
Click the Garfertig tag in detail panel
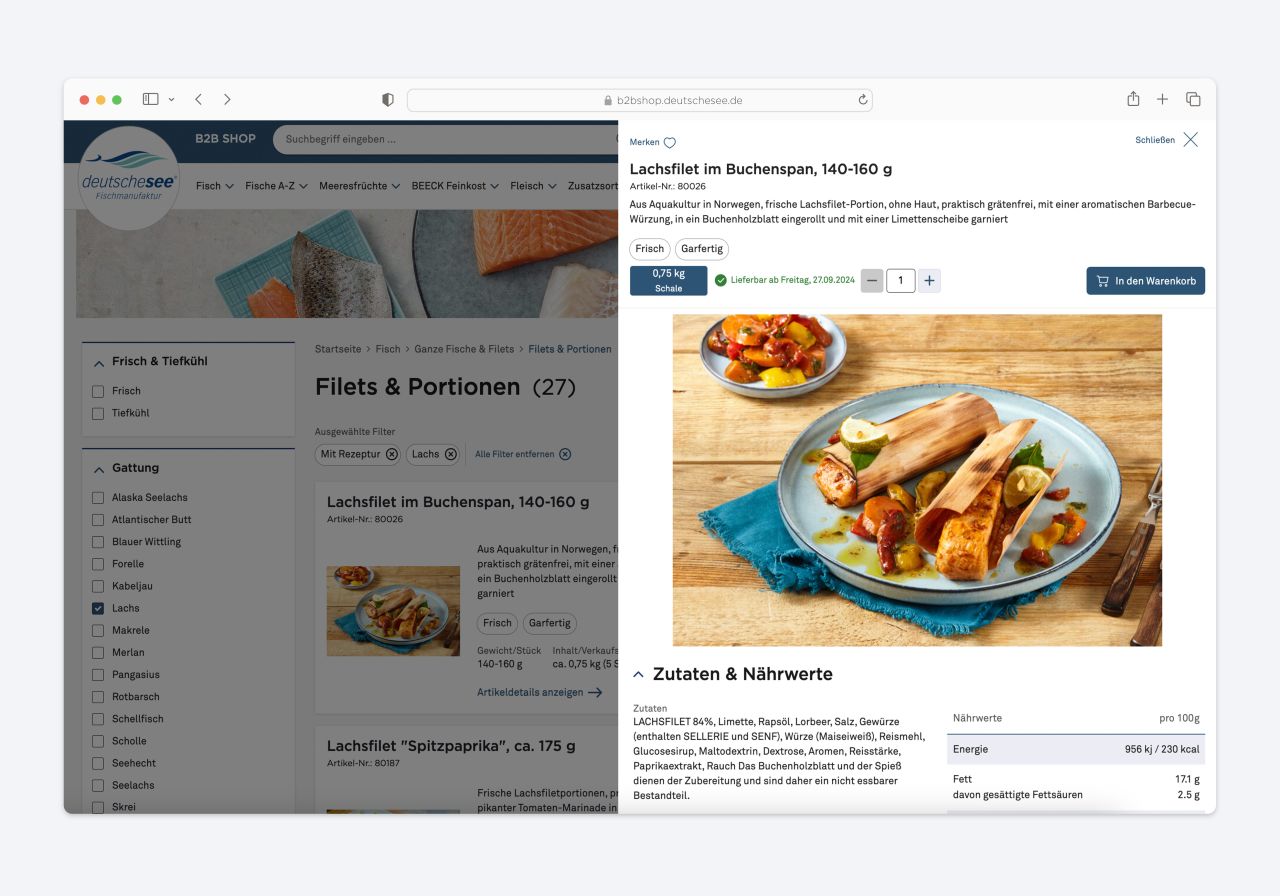pos(702,249)
